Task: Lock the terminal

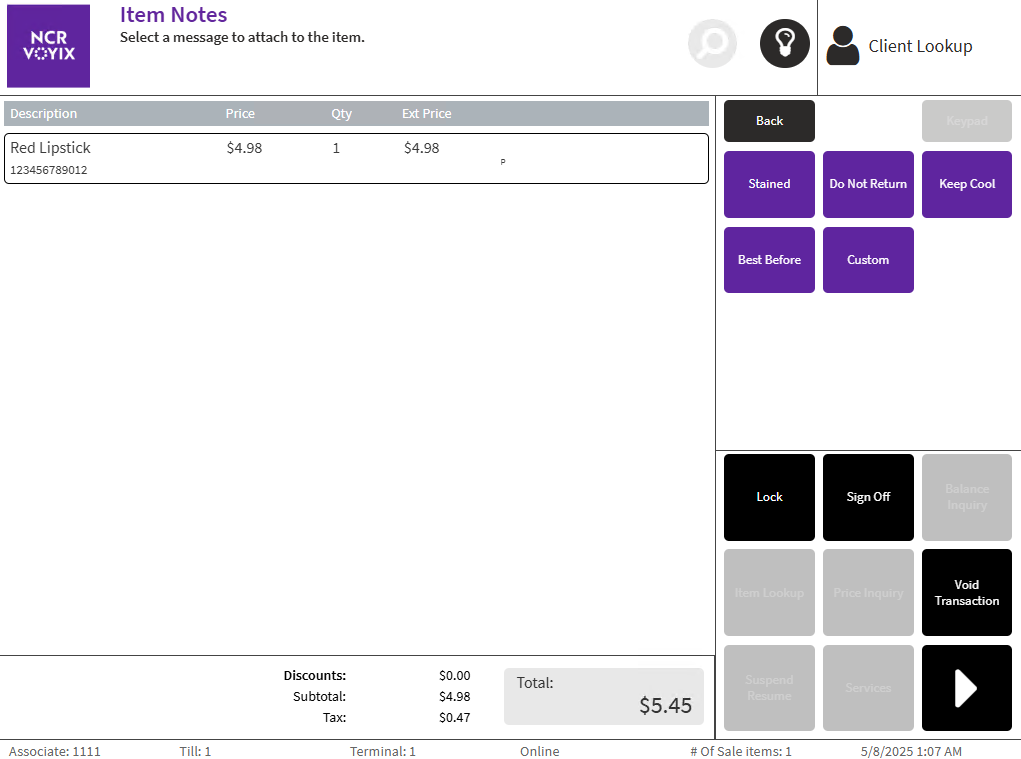Action: pyautogui.click(x=769, y=497)
